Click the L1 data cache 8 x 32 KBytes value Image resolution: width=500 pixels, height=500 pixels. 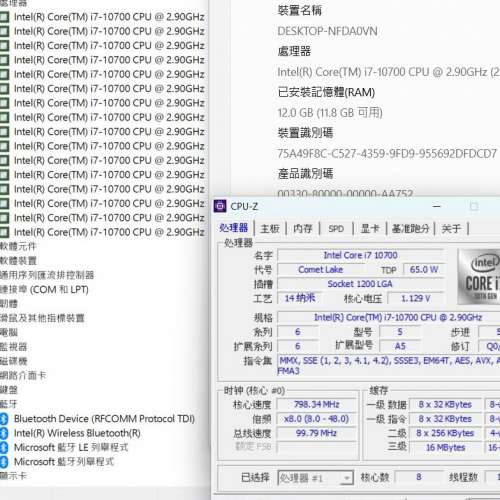[x=445, y=404]
